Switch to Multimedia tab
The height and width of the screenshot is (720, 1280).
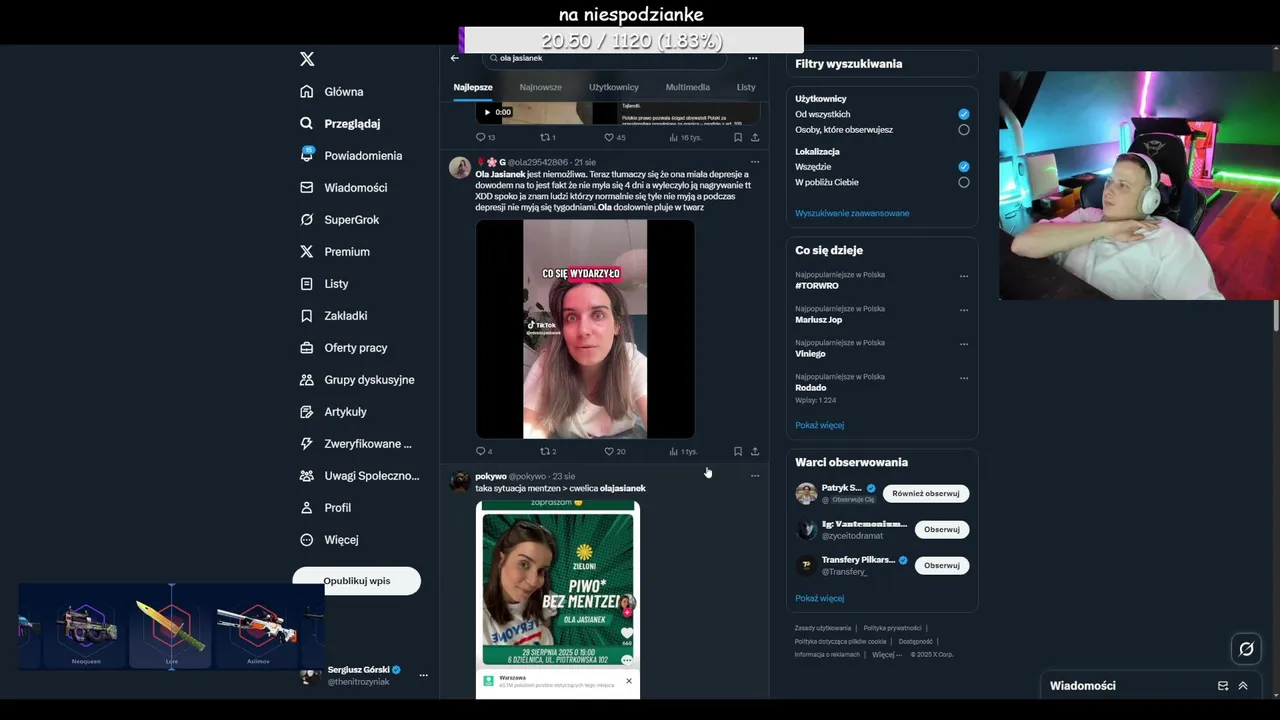click(x=688, y=87)
